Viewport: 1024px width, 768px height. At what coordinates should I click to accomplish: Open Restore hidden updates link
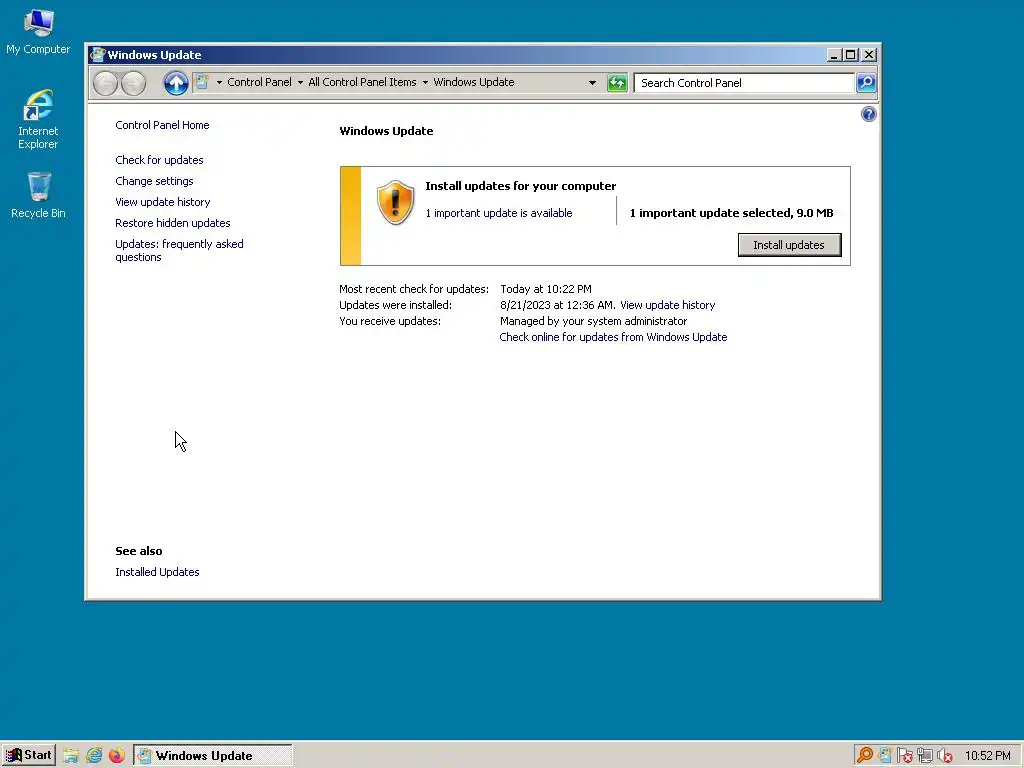[172, 223]
